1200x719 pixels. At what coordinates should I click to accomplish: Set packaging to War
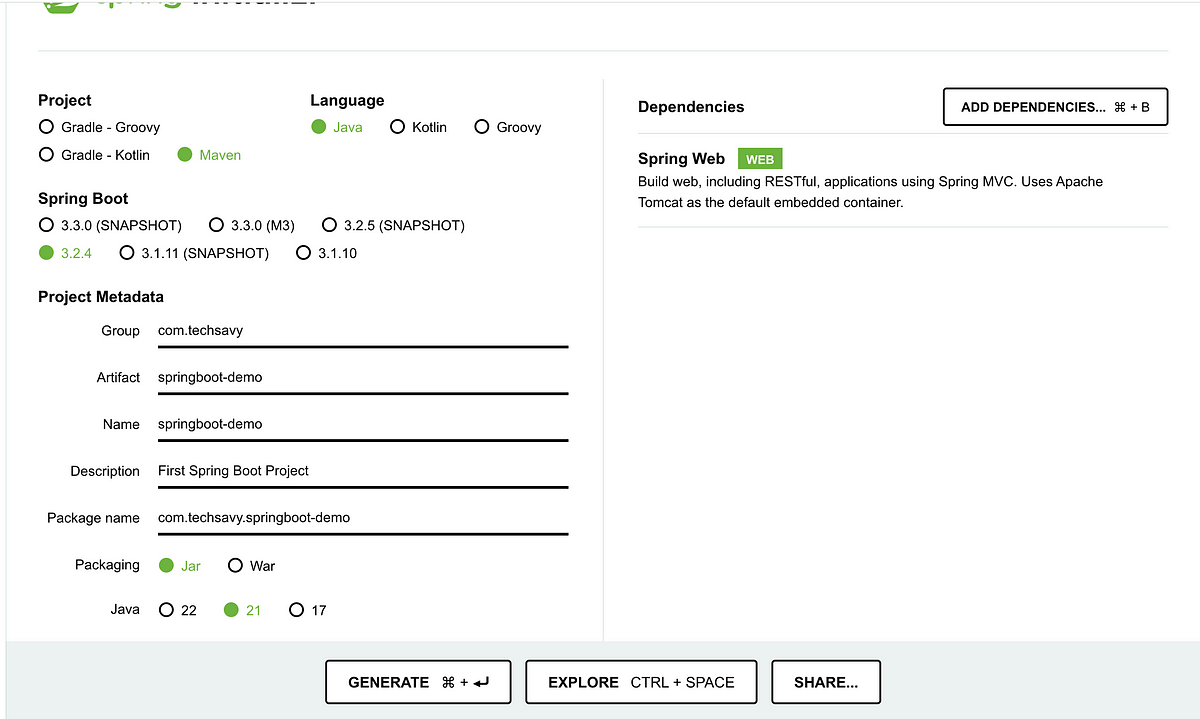pos(251,566)
